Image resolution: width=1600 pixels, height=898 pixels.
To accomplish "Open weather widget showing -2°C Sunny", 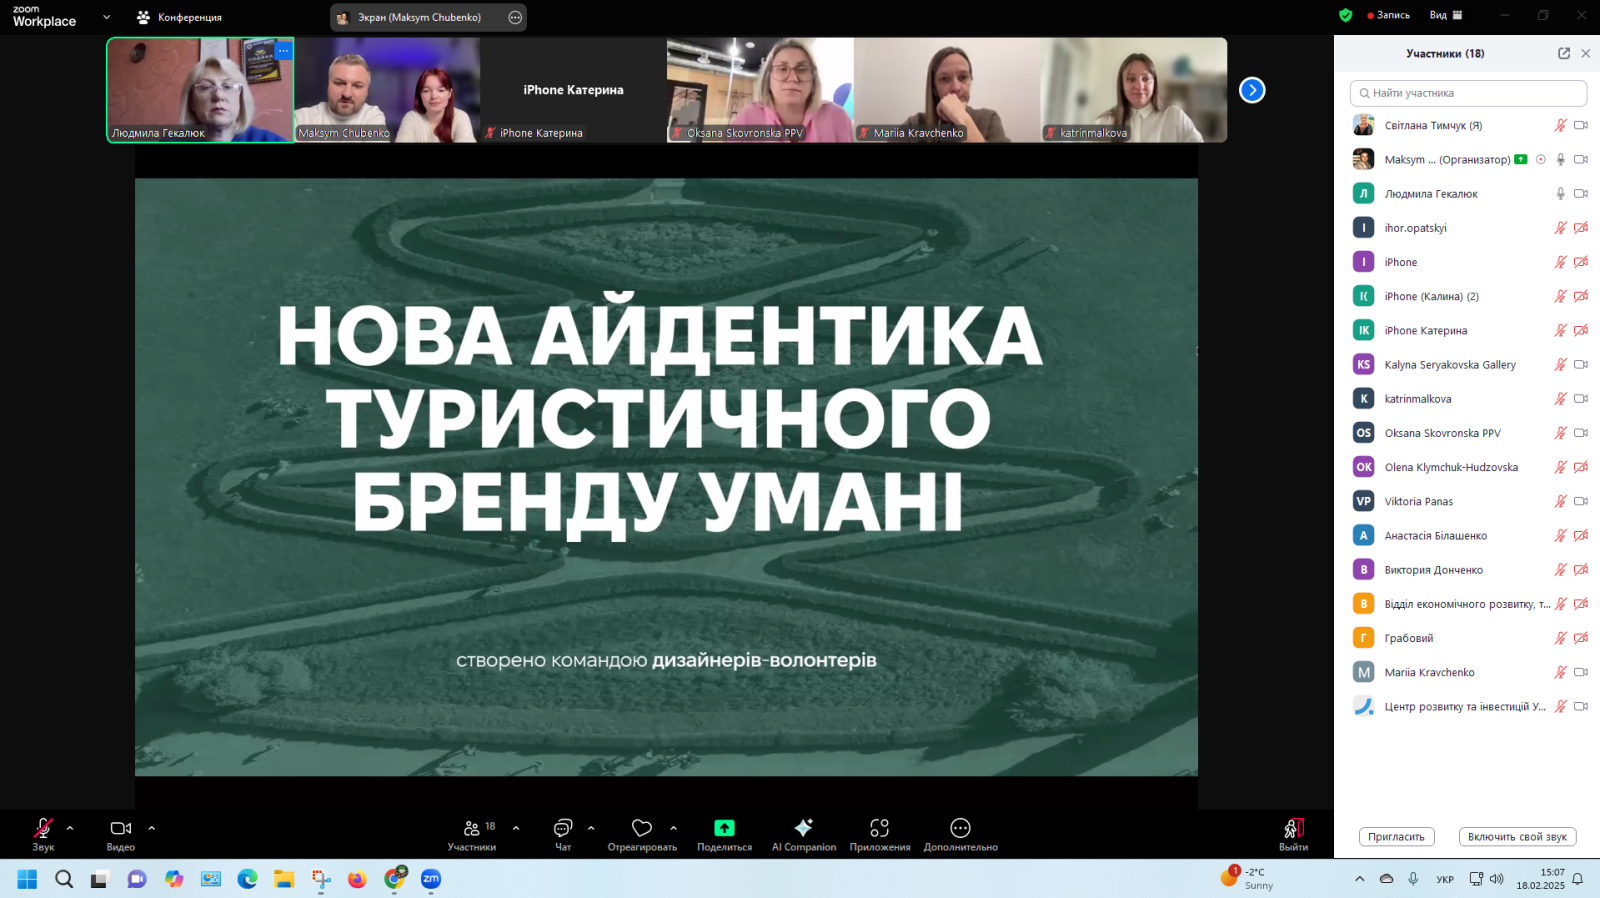I will [x=1247, y=878].
